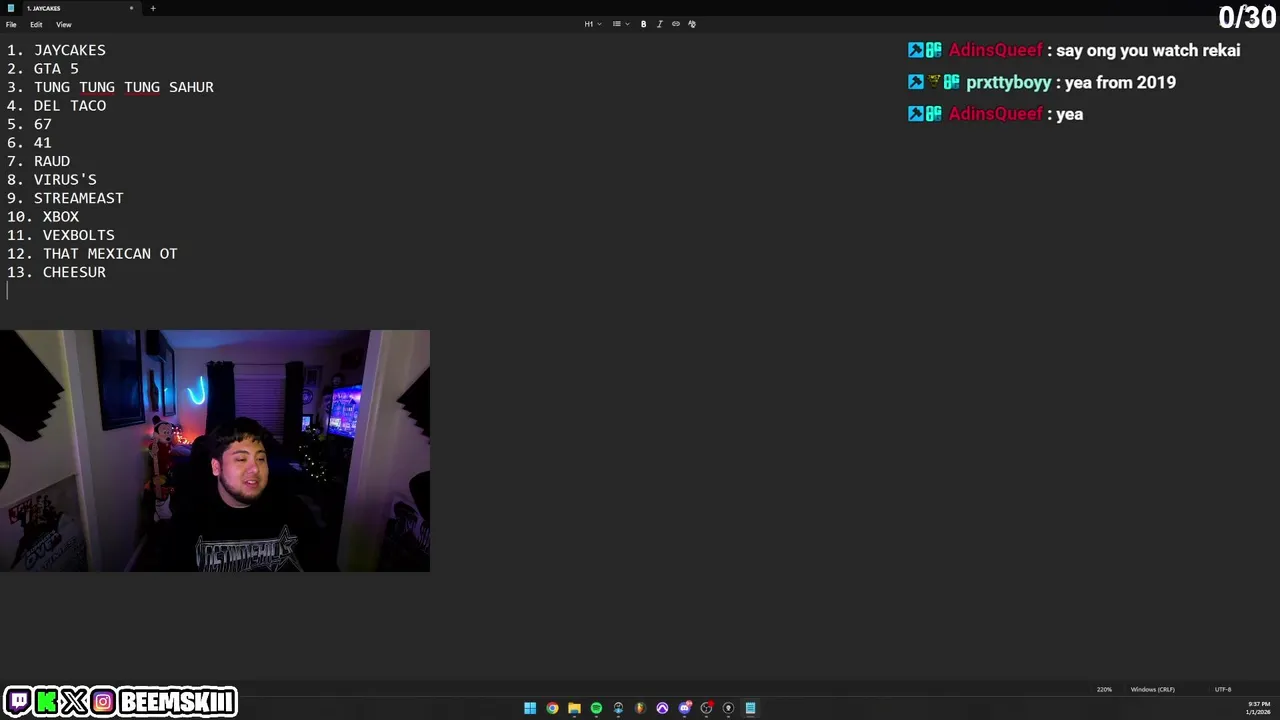Screen dimensions: 1280x720
Task: Expand the H1 heading dropdown
Action: point(592,24)
